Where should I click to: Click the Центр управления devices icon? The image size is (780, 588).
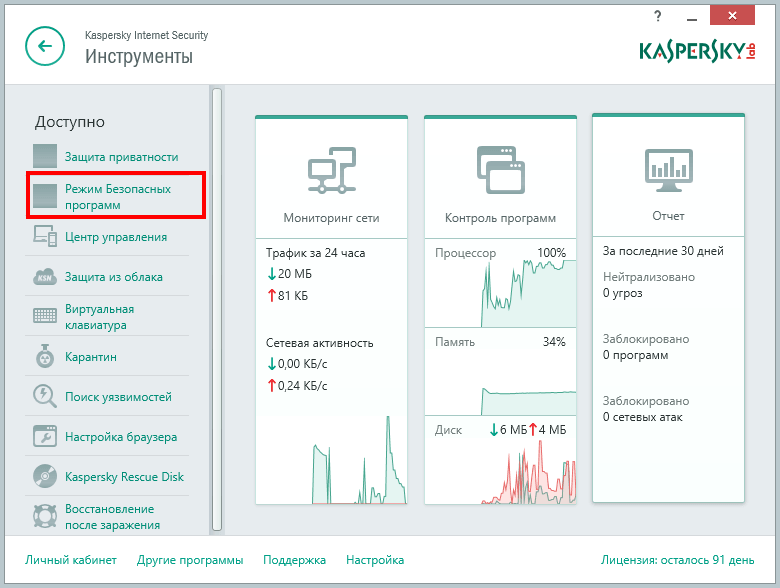(x=45, y=236)
